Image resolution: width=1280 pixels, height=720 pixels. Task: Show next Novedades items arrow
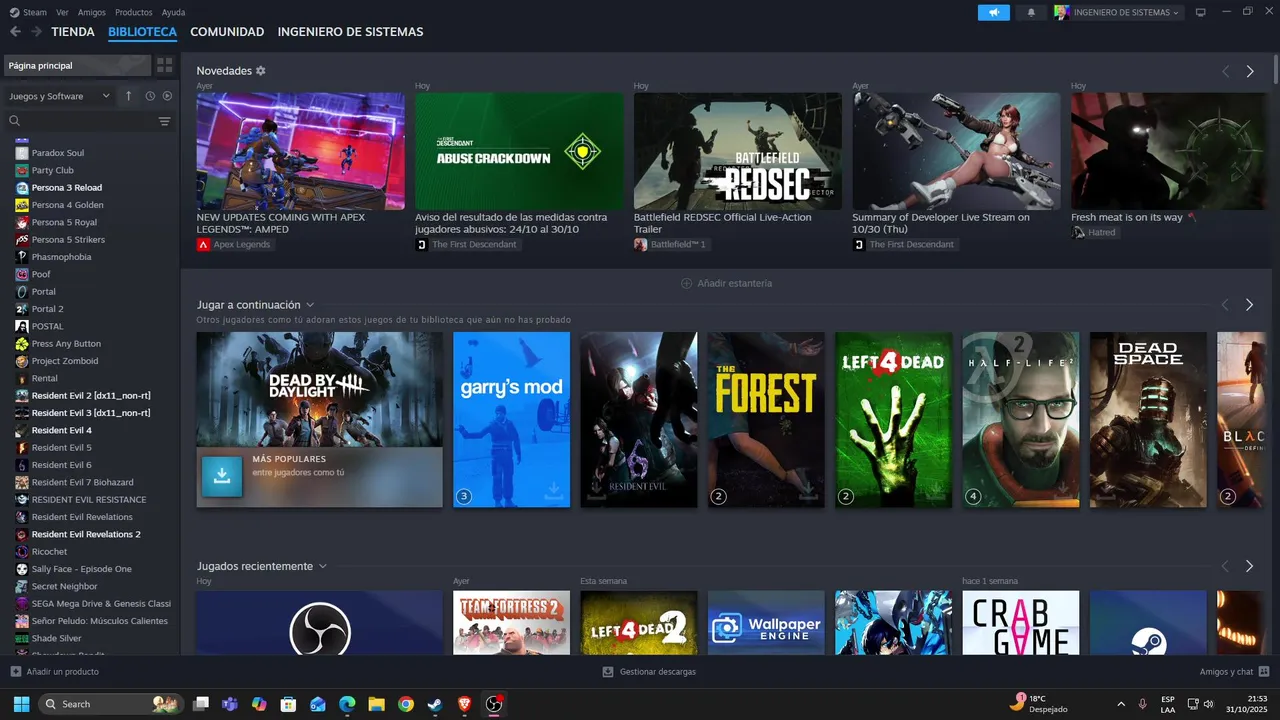(1250, 71)
